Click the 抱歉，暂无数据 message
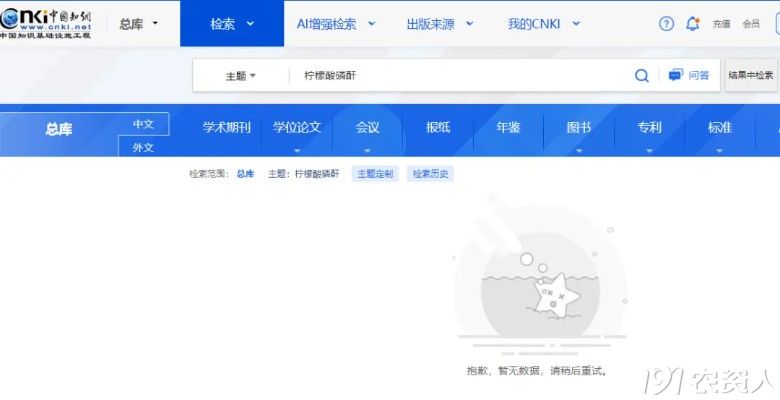 point(536,371)
